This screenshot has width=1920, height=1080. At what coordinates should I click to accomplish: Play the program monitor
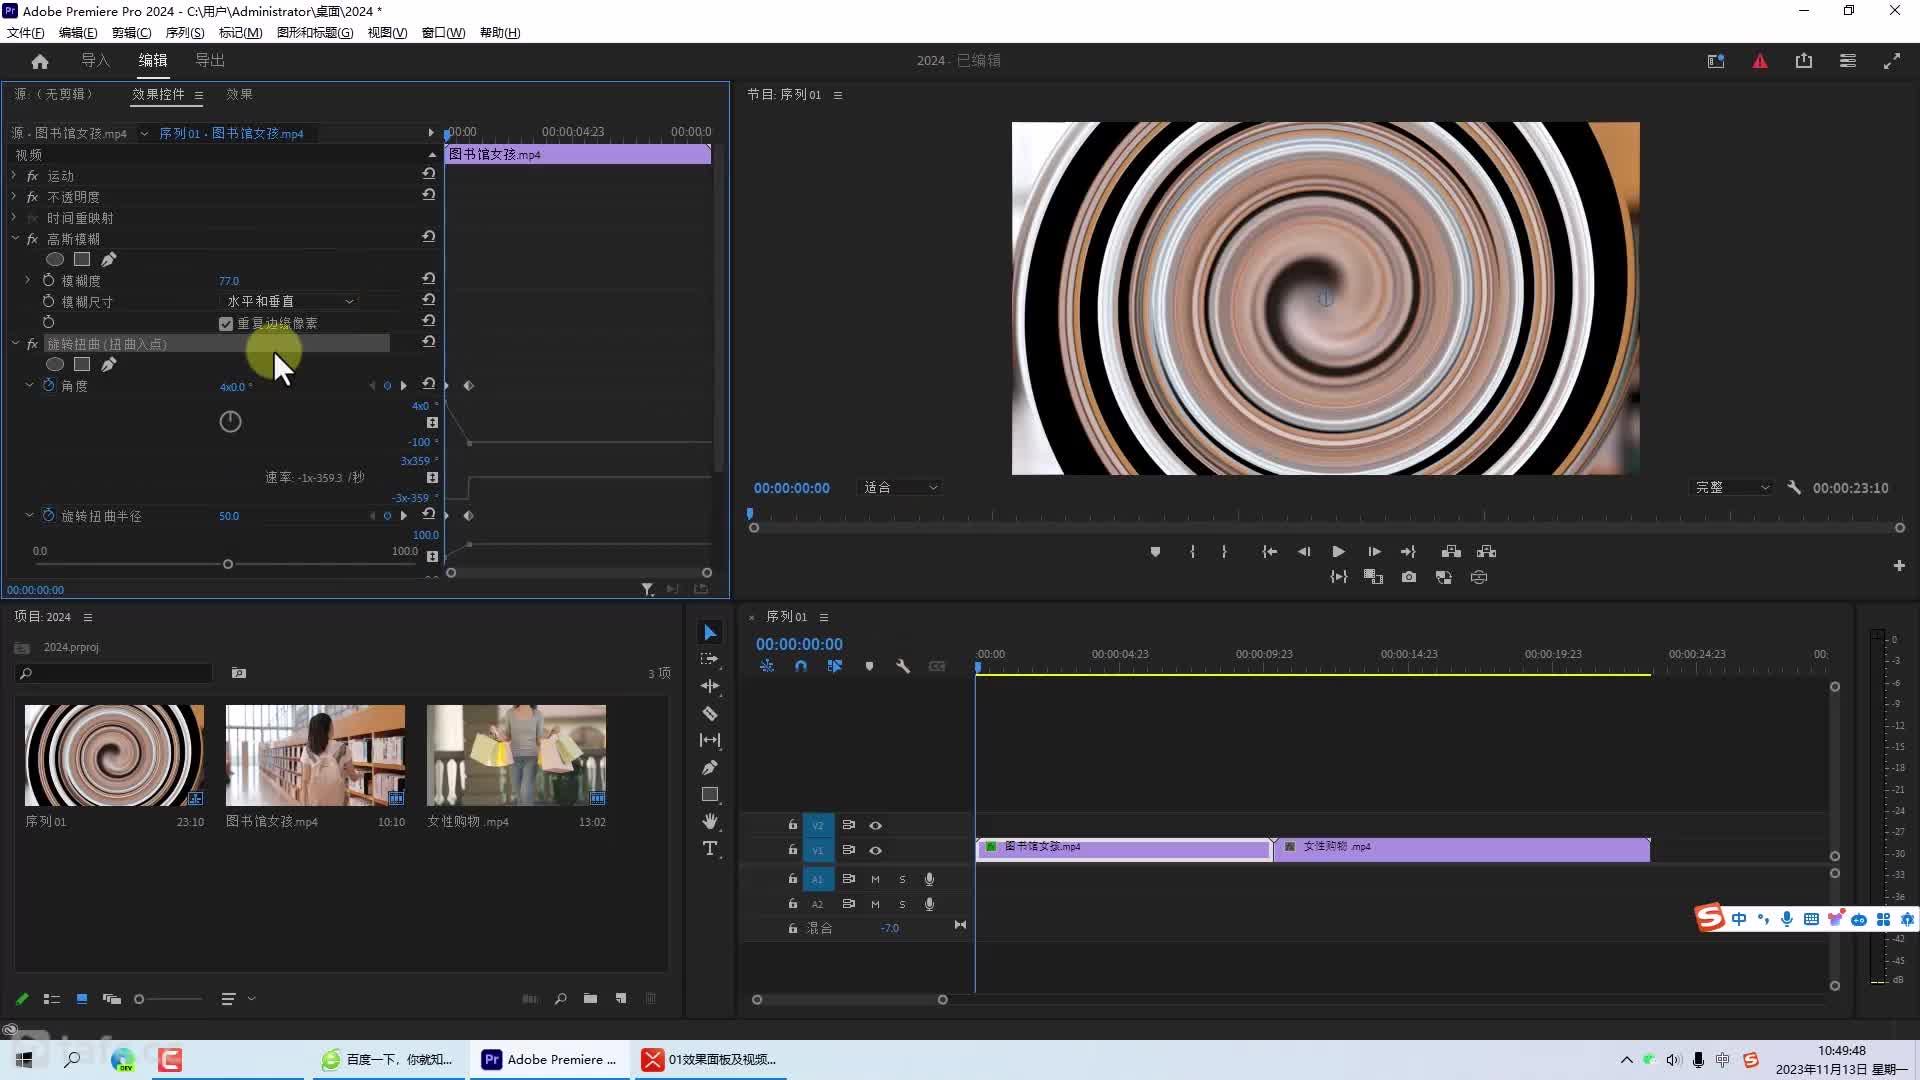tap(1338, 552)
